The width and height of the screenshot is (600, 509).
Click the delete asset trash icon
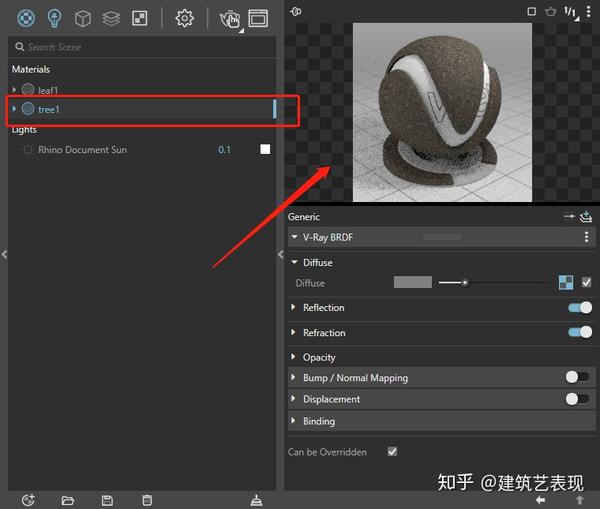pyautogui.click(x=147, y=500)
